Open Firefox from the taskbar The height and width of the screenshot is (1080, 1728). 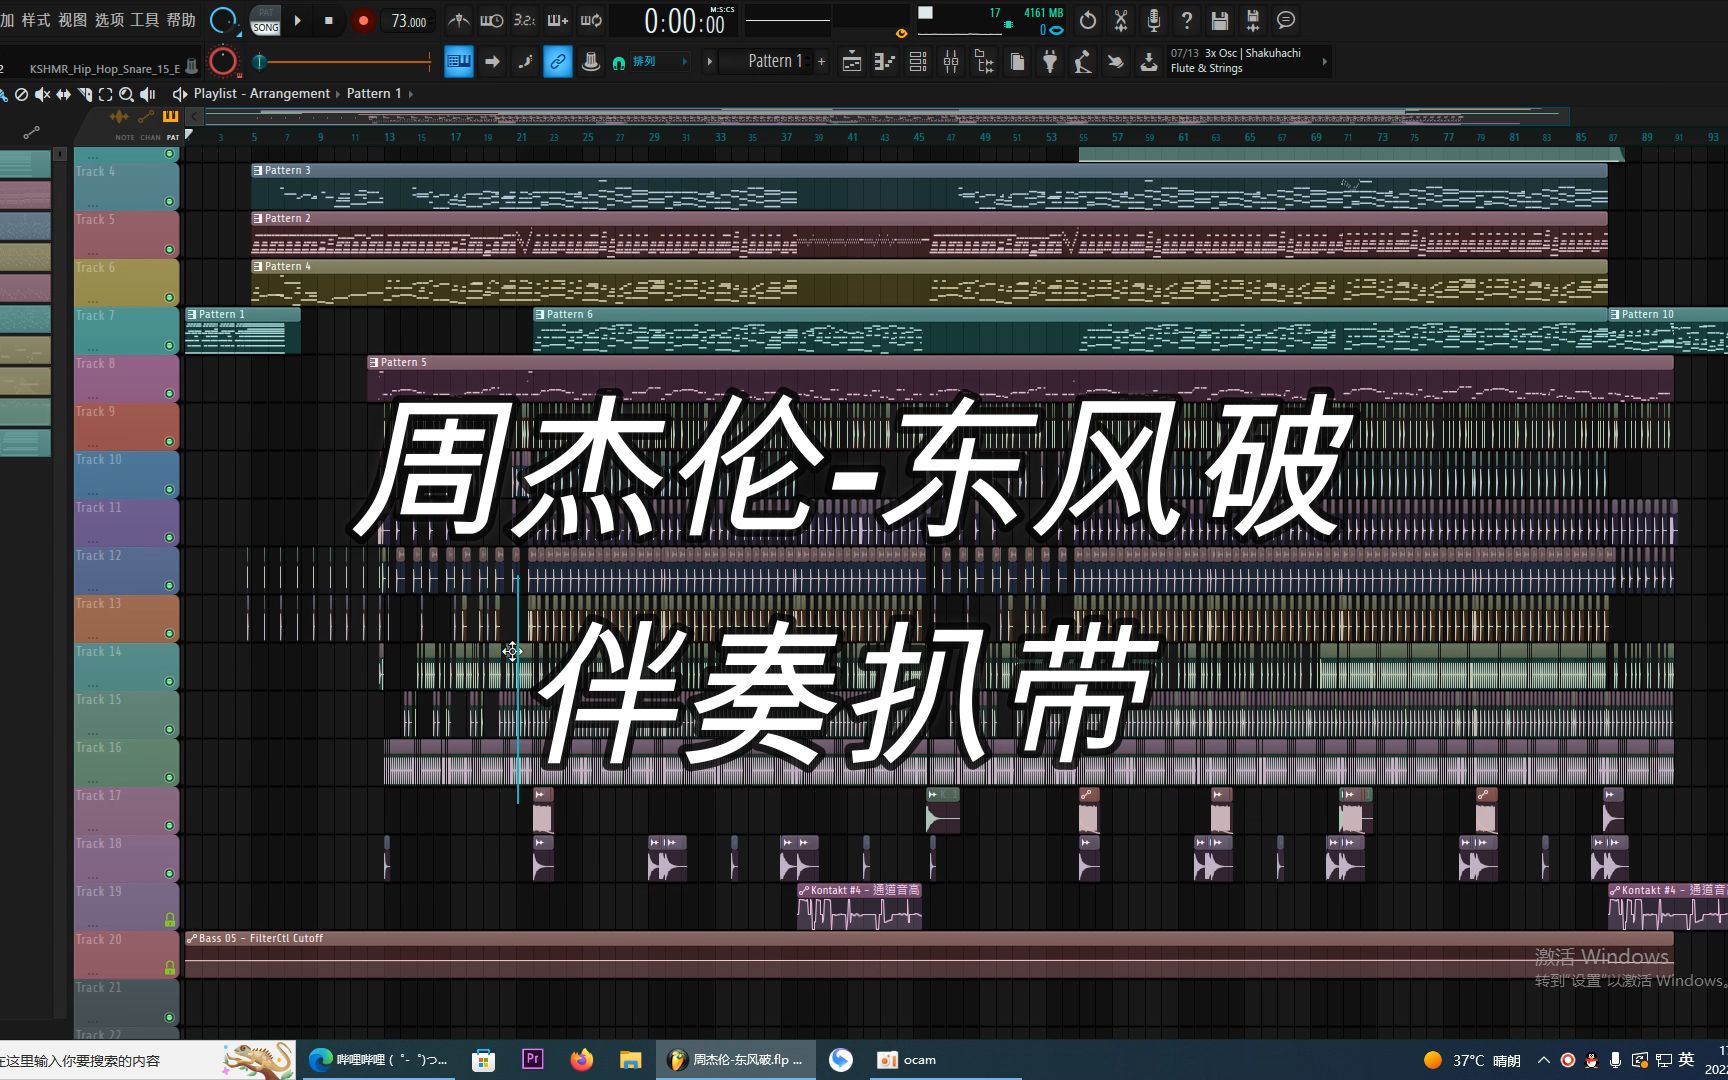pyautogui.click(x=581, y=1060)
